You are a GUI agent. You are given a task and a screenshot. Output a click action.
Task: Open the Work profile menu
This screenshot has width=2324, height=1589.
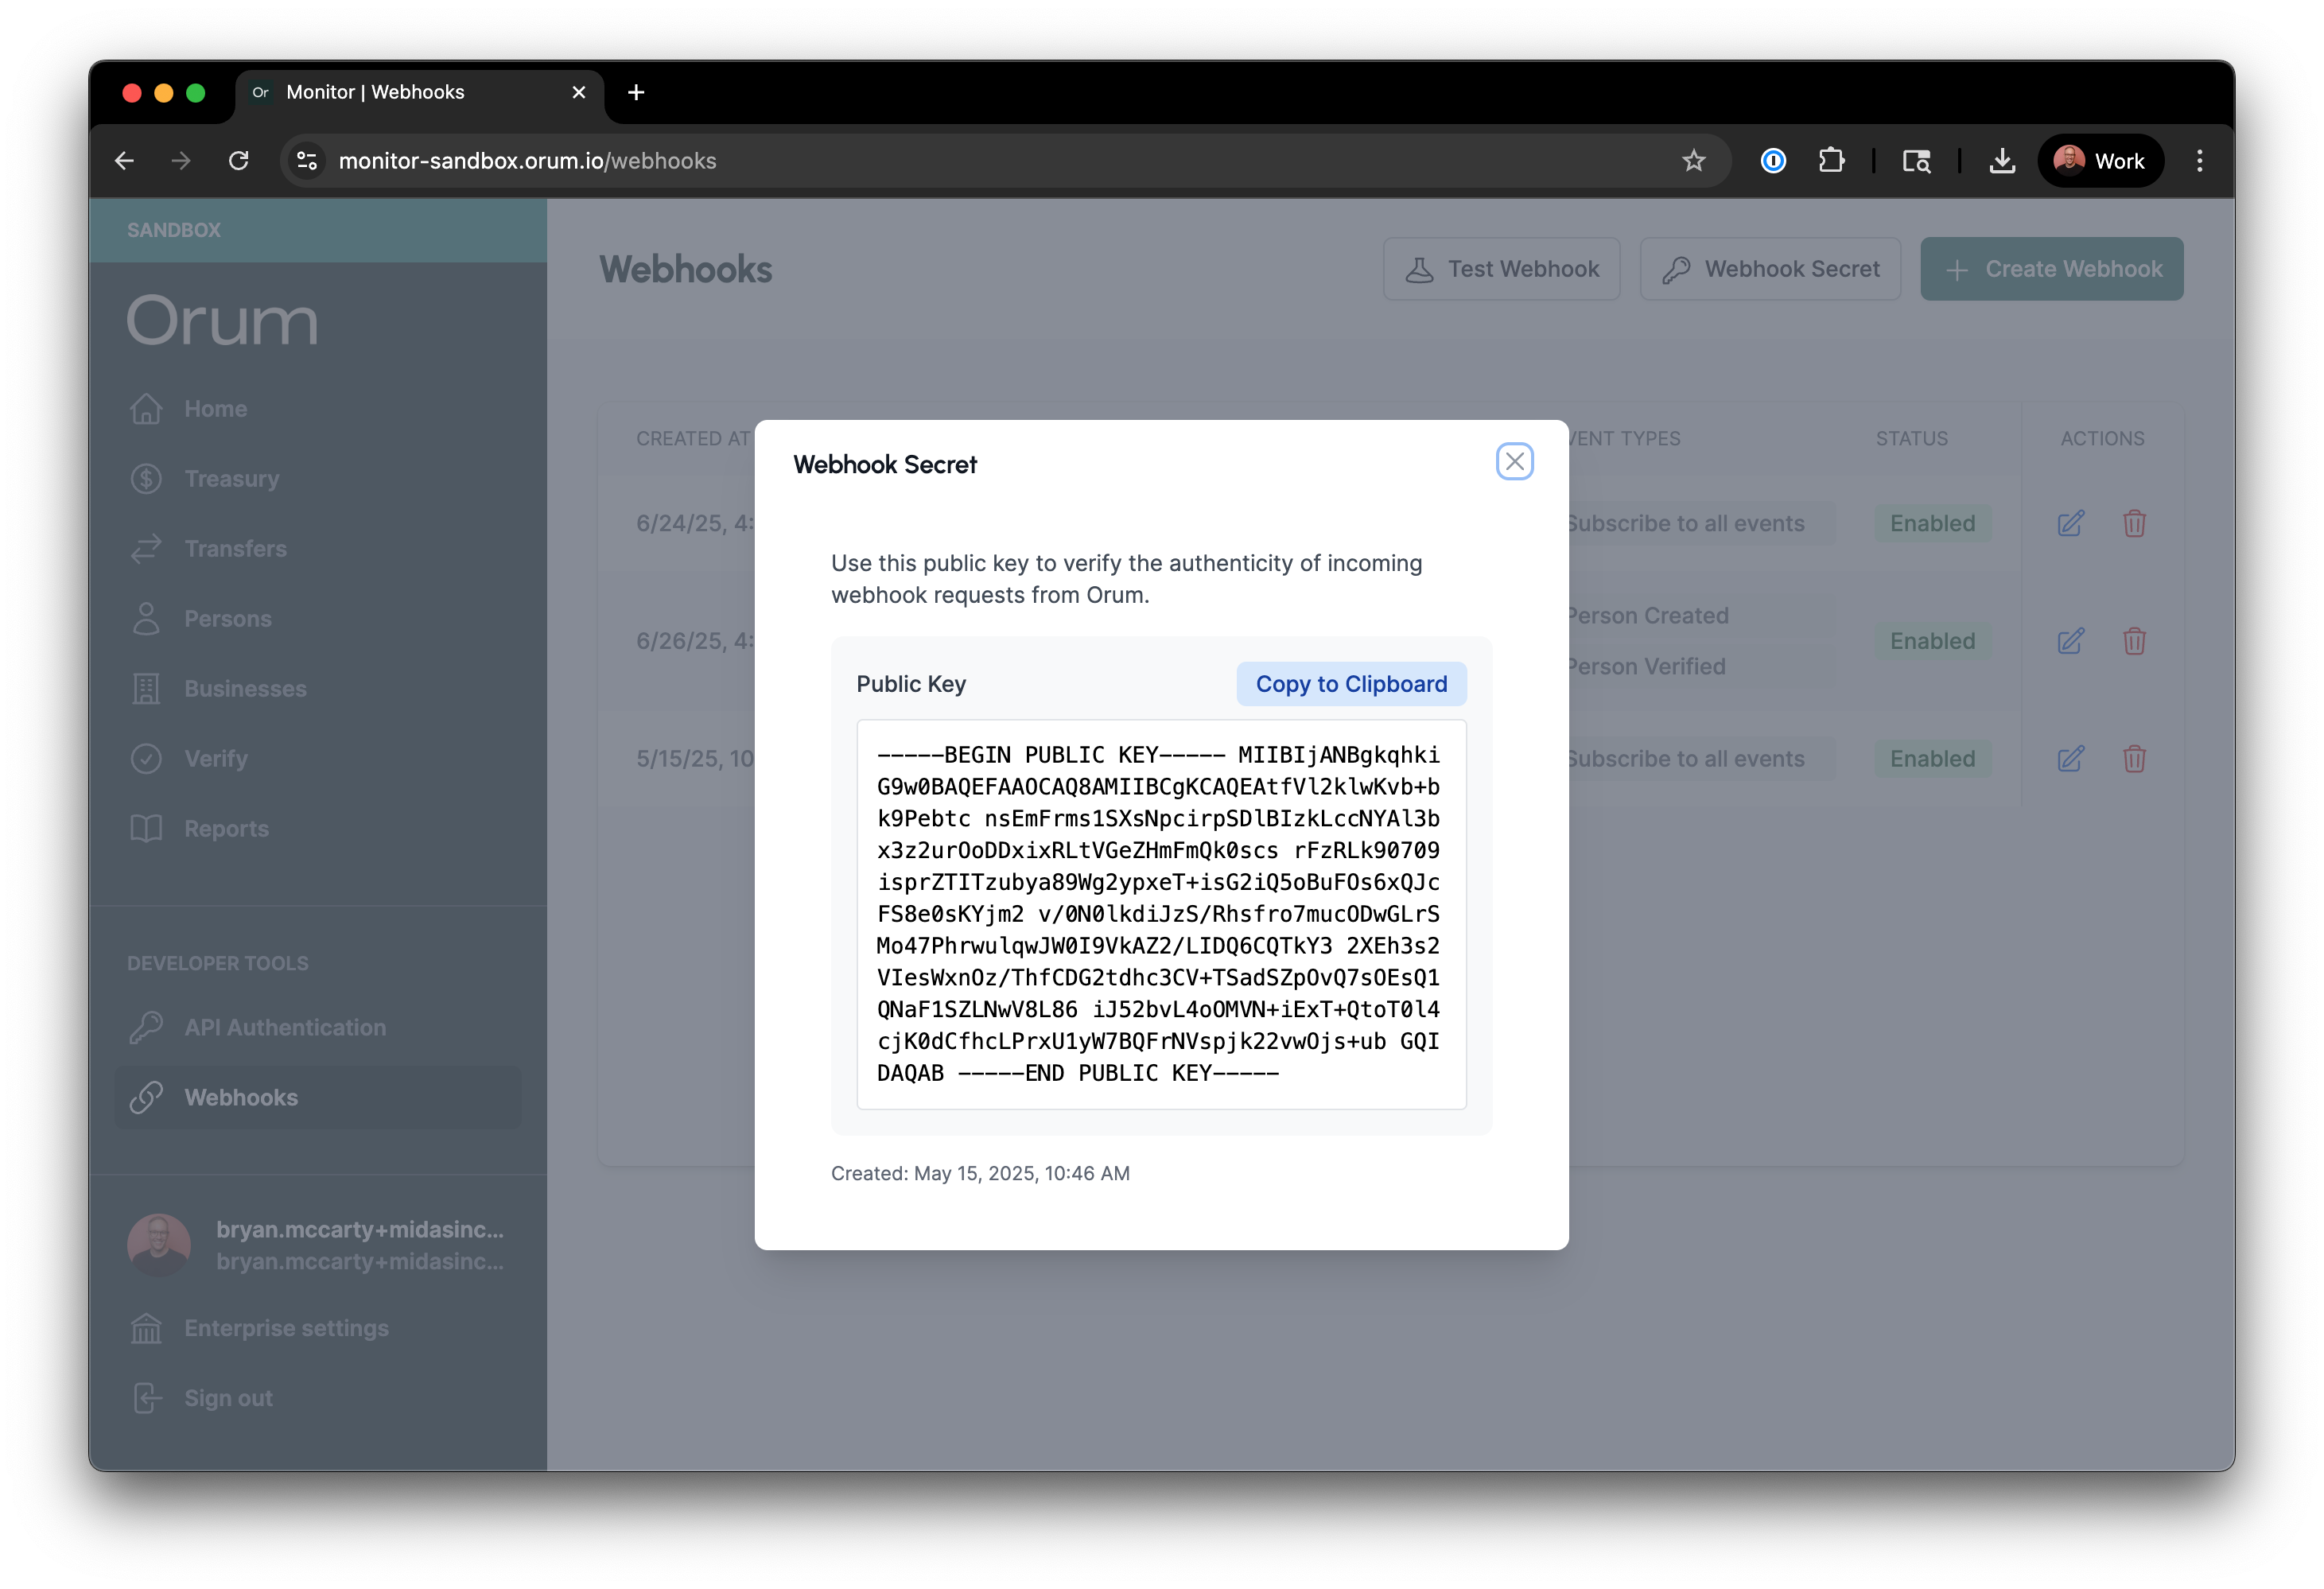(2100, 161)
